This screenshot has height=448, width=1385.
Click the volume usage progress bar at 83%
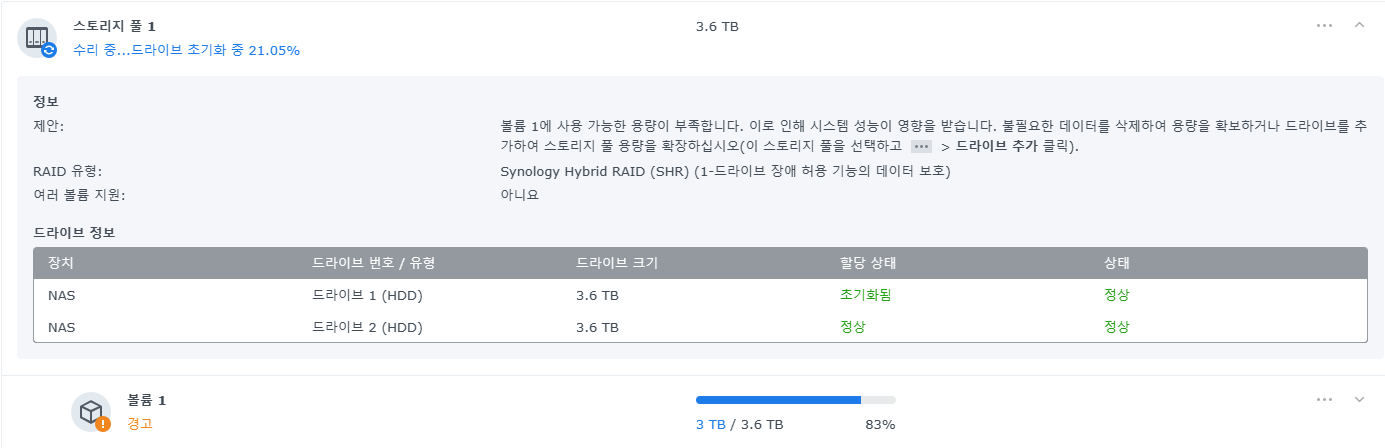796,400
